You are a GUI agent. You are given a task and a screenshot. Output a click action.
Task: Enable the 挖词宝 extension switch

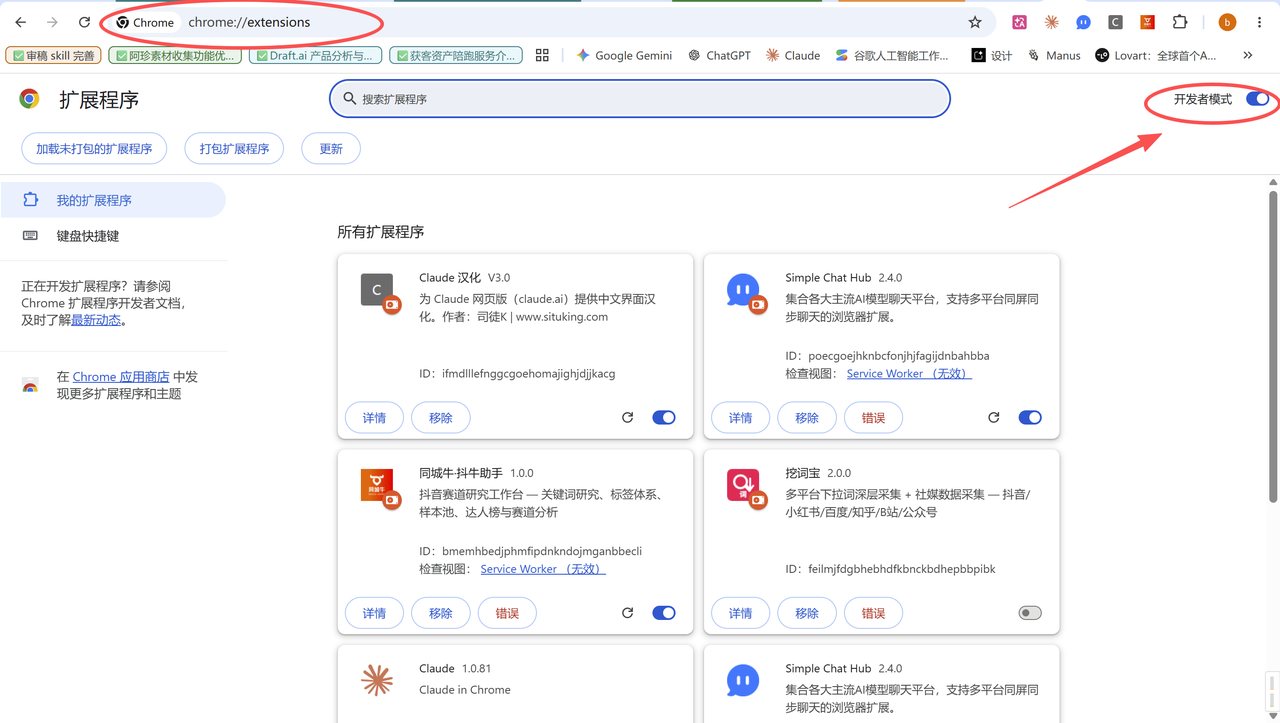(x=1030, y=613)
